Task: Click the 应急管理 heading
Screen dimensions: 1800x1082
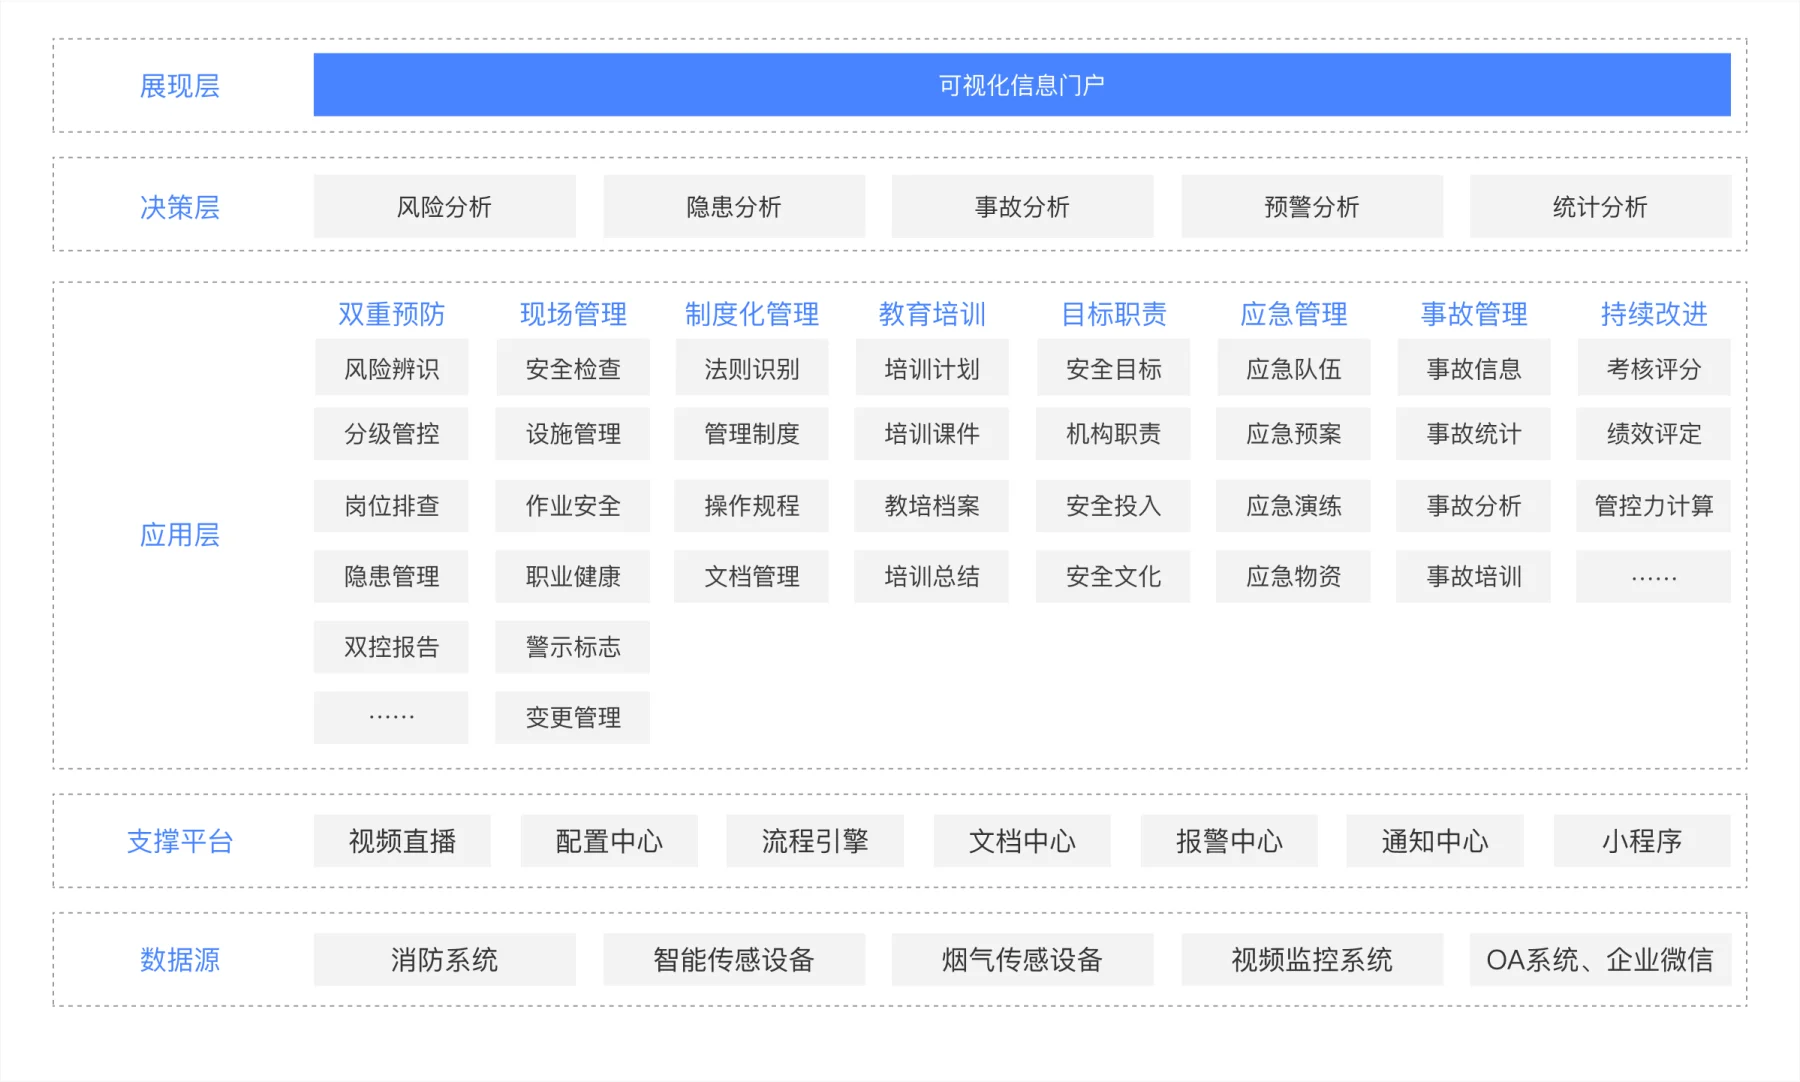Action: (x=1293, y=314)
